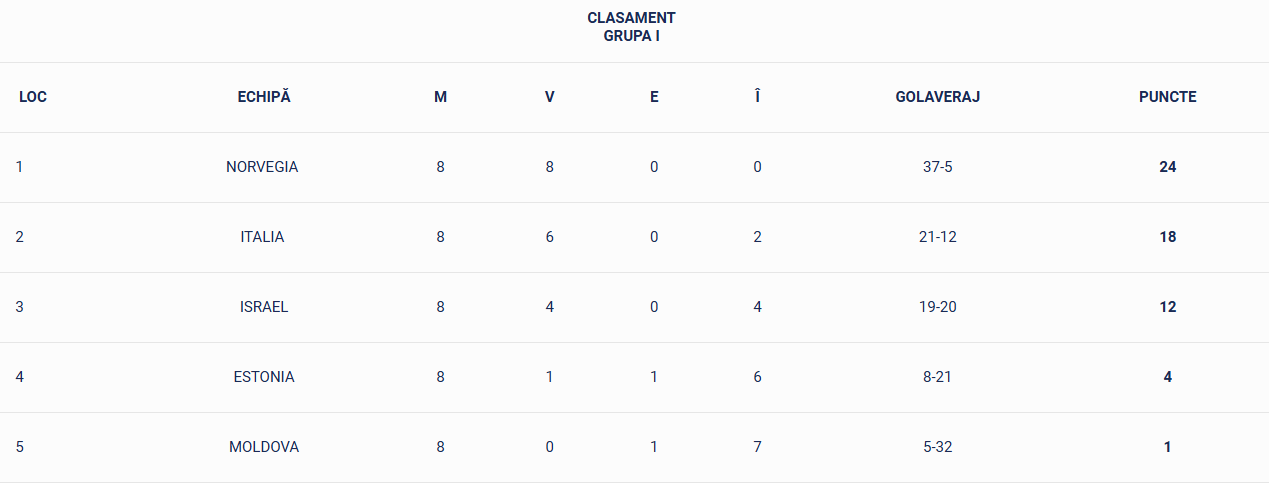Click Norvegia's 37-5 goal average
1281x501 pixels.
(x=937, y=167)
